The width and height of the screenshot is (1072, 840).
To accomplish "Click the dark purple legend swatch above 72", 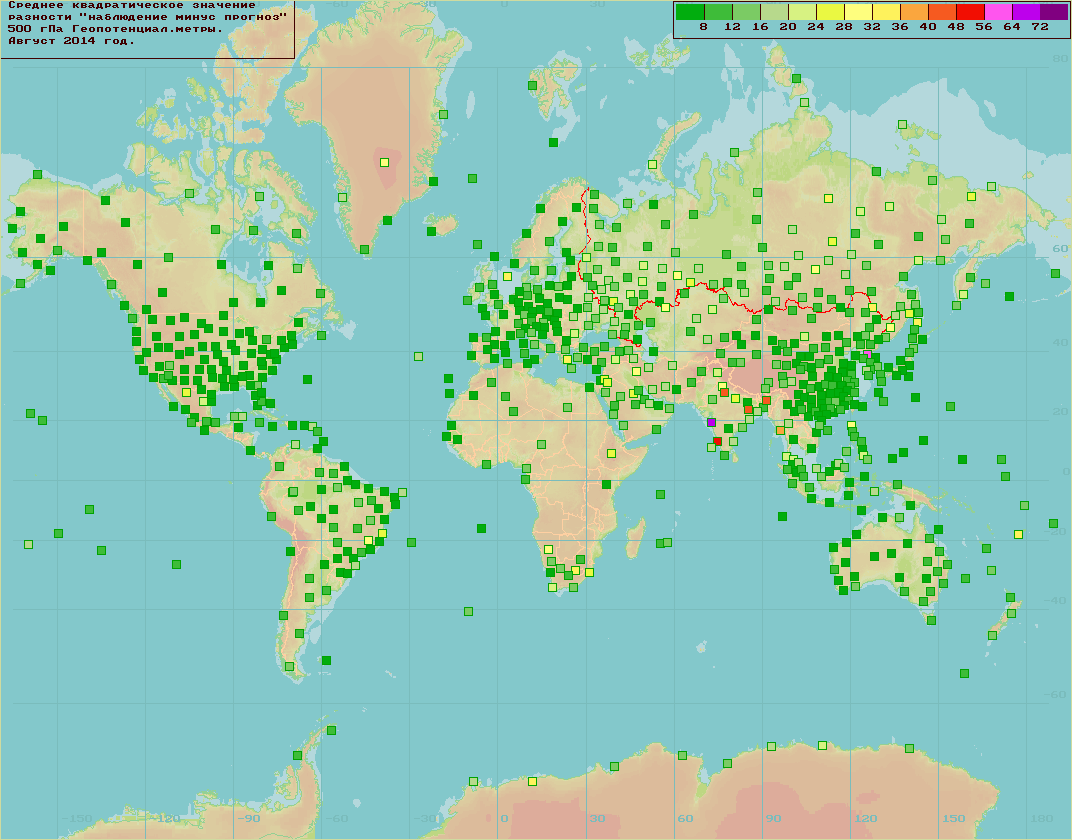I will coord(1054,11).
